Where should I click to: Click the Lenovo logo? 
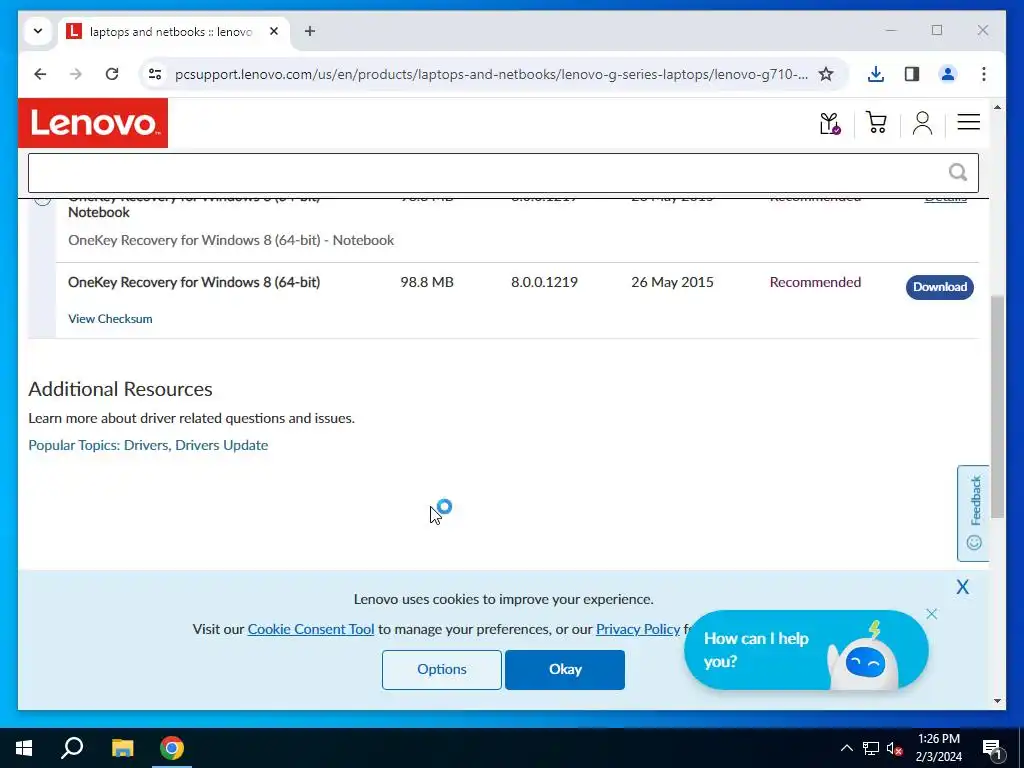click(x=93, y=123)
